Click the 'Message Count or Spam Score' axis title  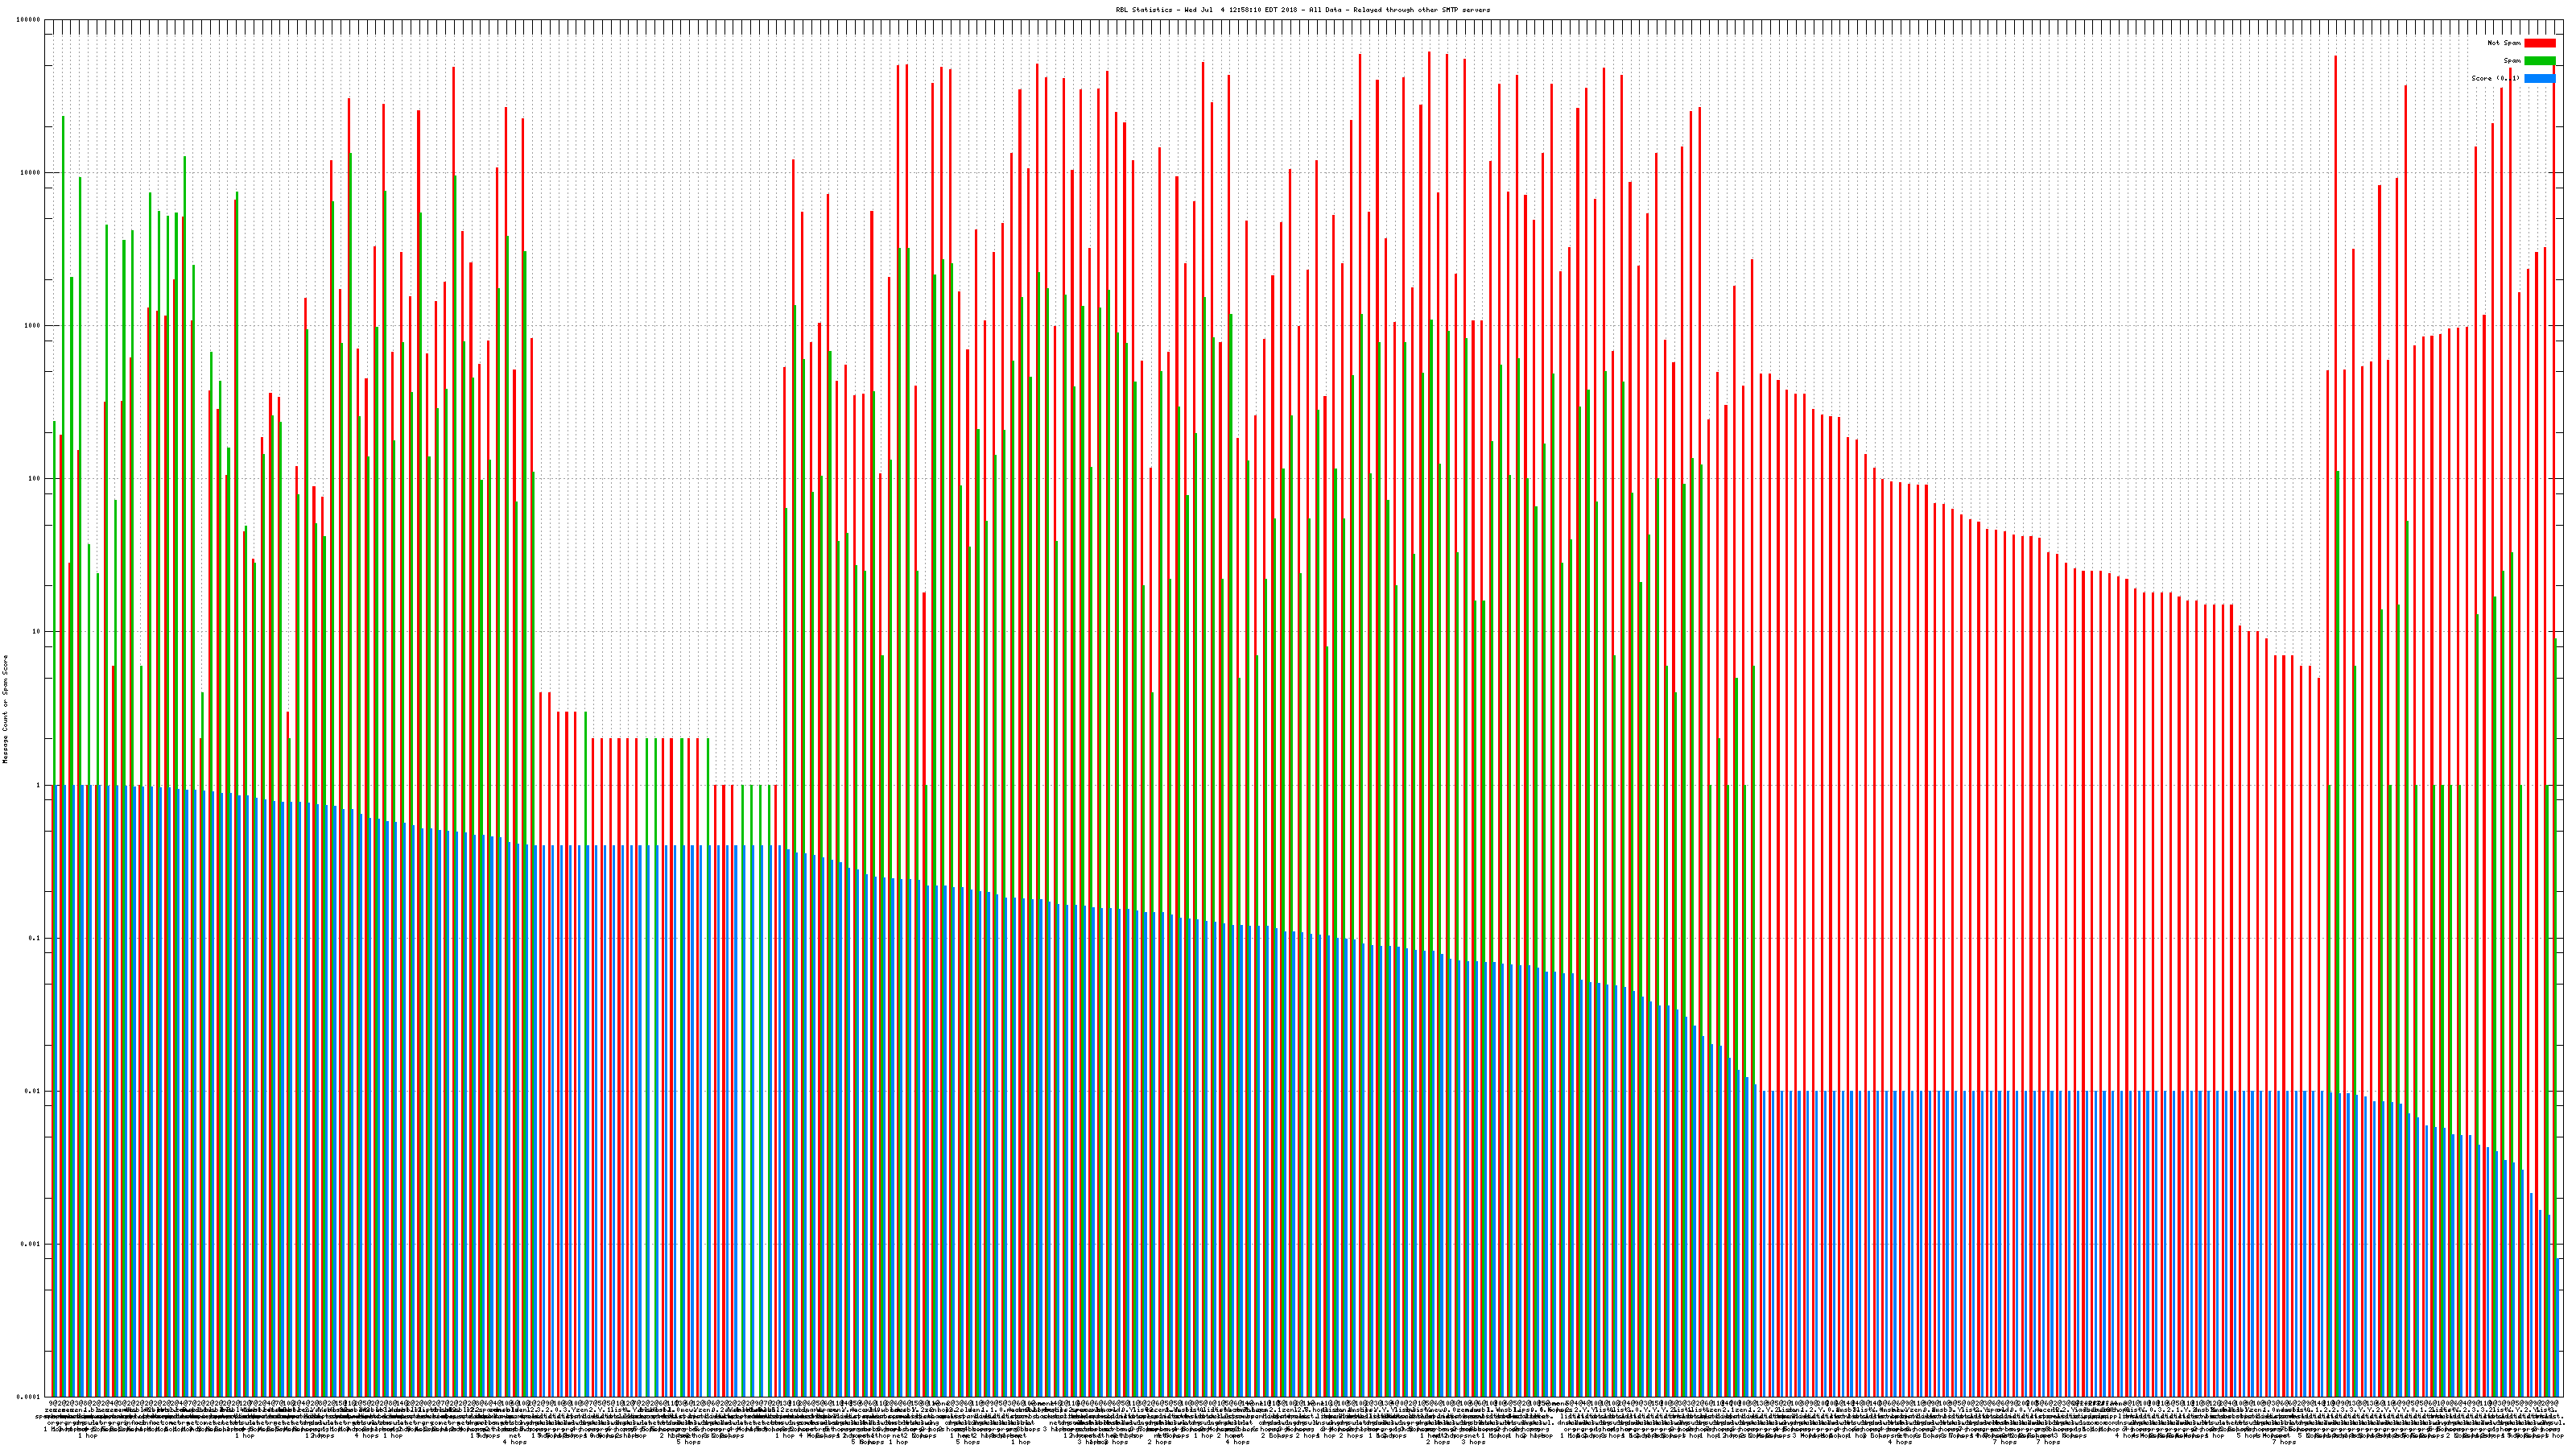coord(5,709)
